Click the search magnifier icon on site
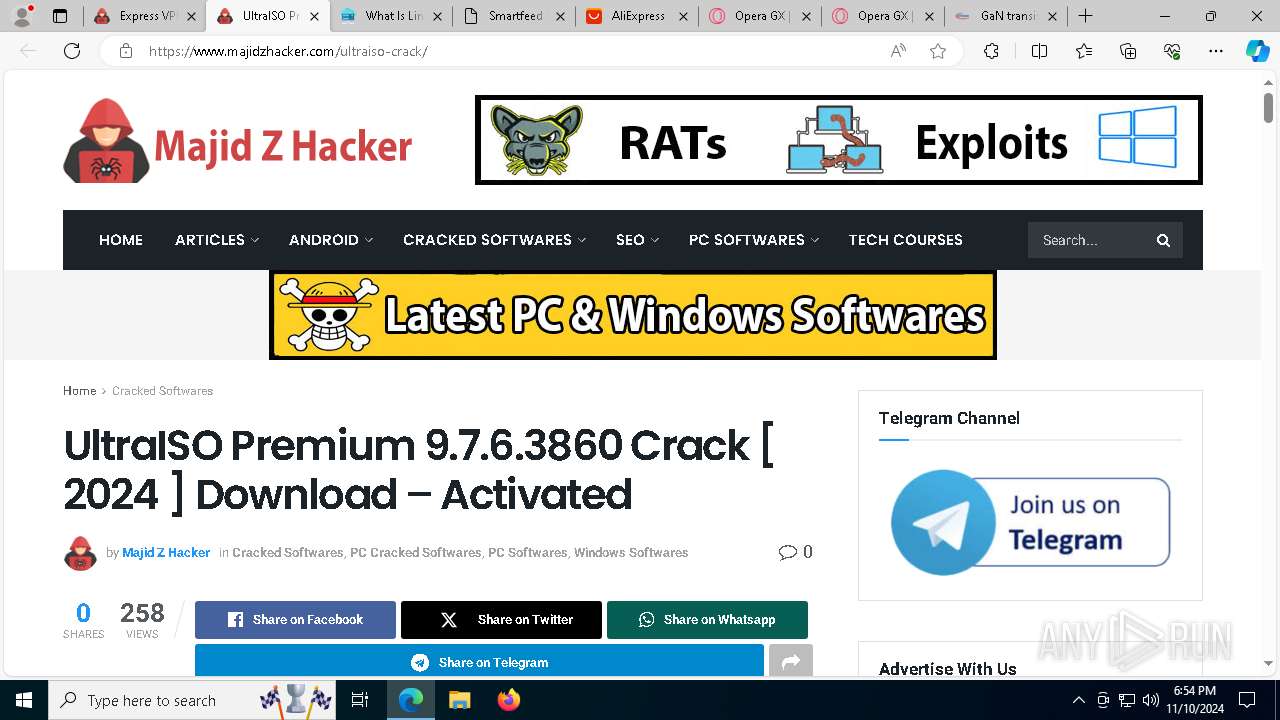 [x=1163, y=240]
